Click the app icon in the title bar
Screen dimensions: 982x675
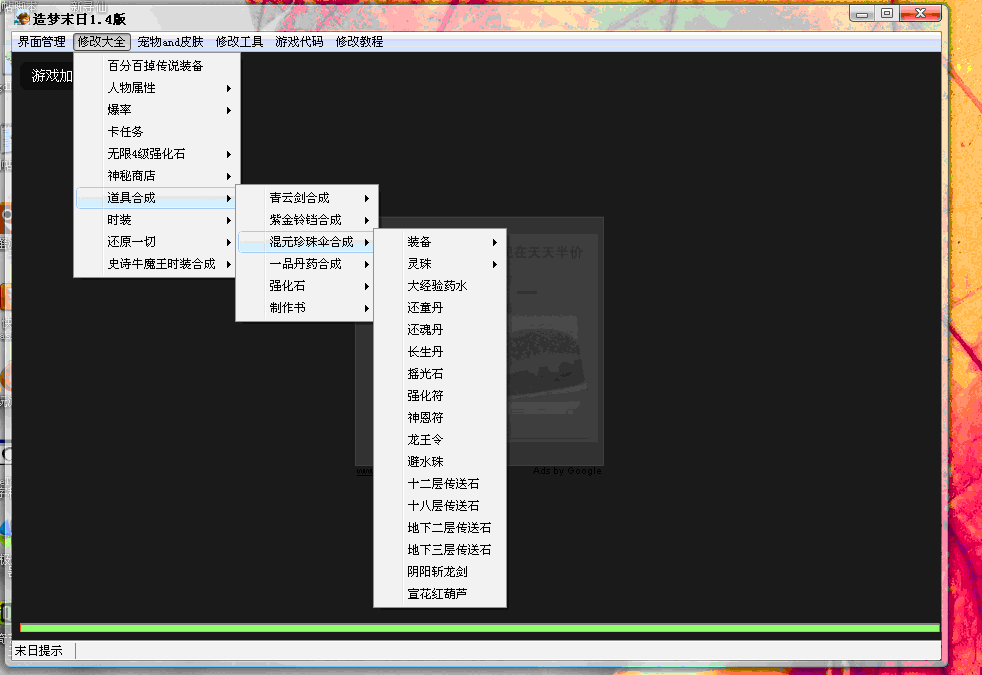[x=22, y=19]
